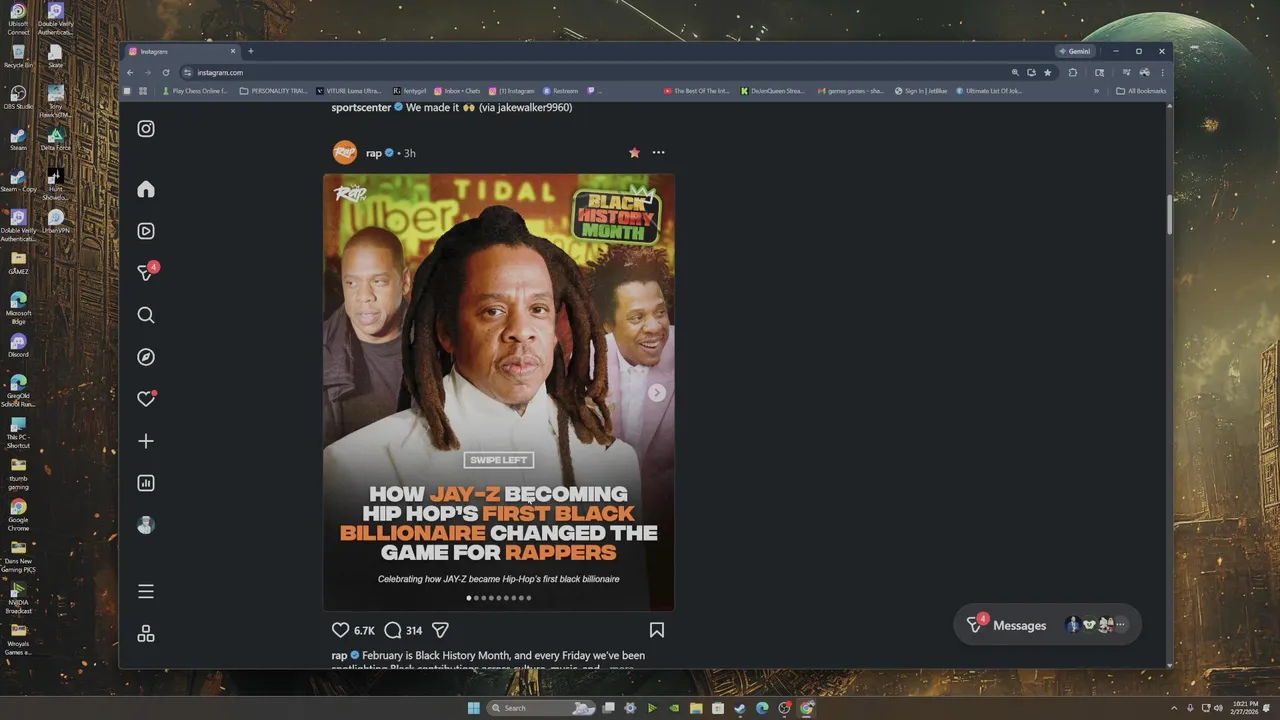Viewport: 1280px width, 720px height.
Task: Open Ultimate List Of Jok... bookmark
Action: [989, 91]
